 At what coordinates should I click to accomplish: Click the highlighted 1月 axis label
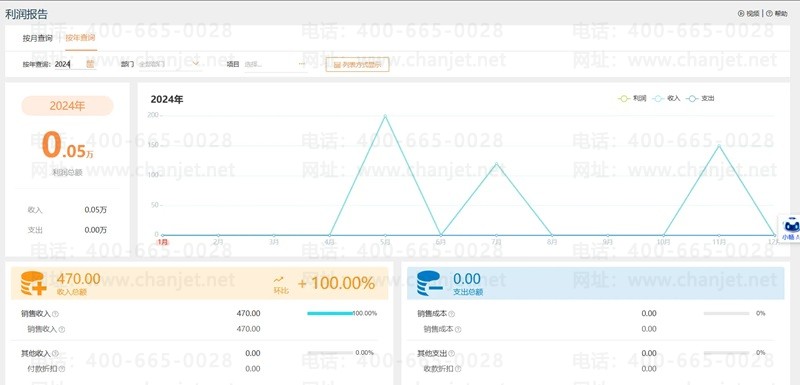163,242
